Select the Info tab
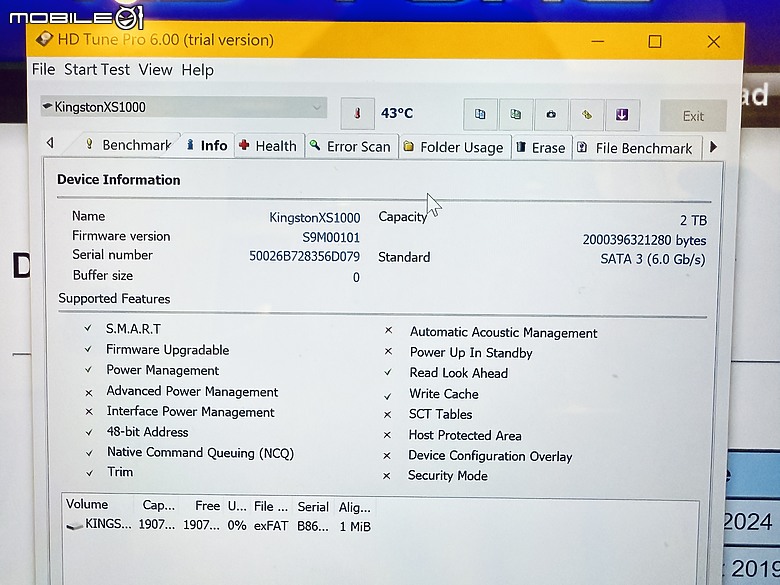 (206, 145)
